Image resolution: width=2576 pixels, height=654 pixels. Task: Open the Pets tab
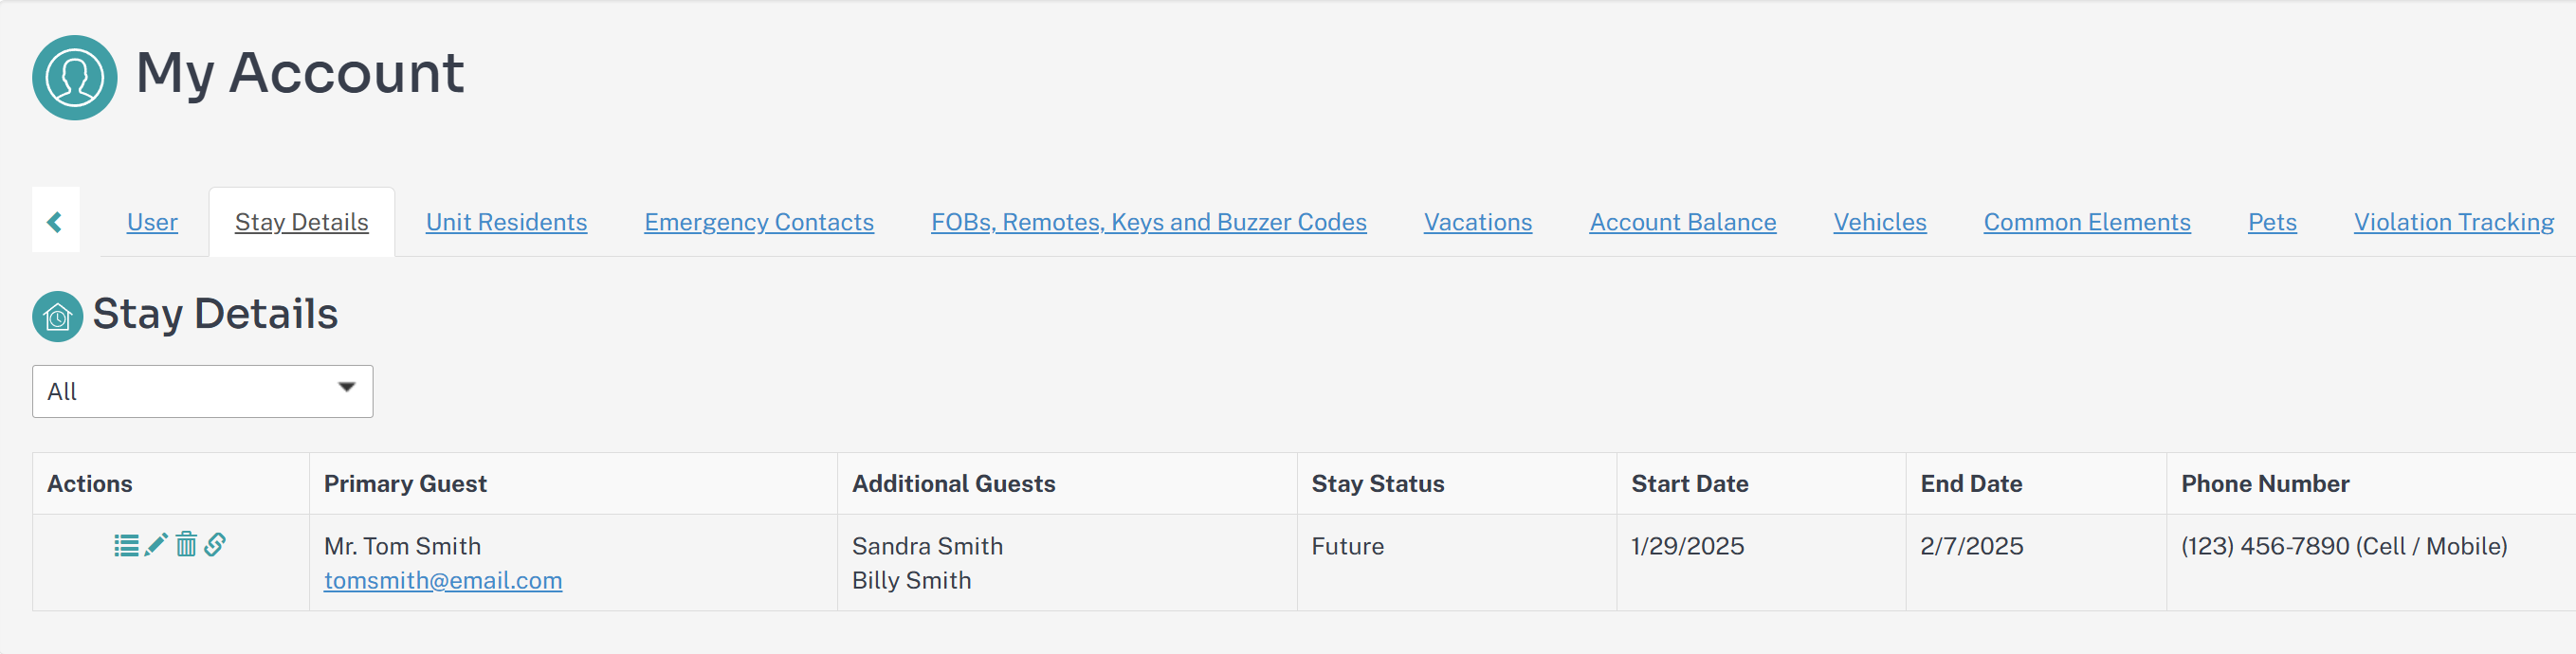pos(2271,222)
